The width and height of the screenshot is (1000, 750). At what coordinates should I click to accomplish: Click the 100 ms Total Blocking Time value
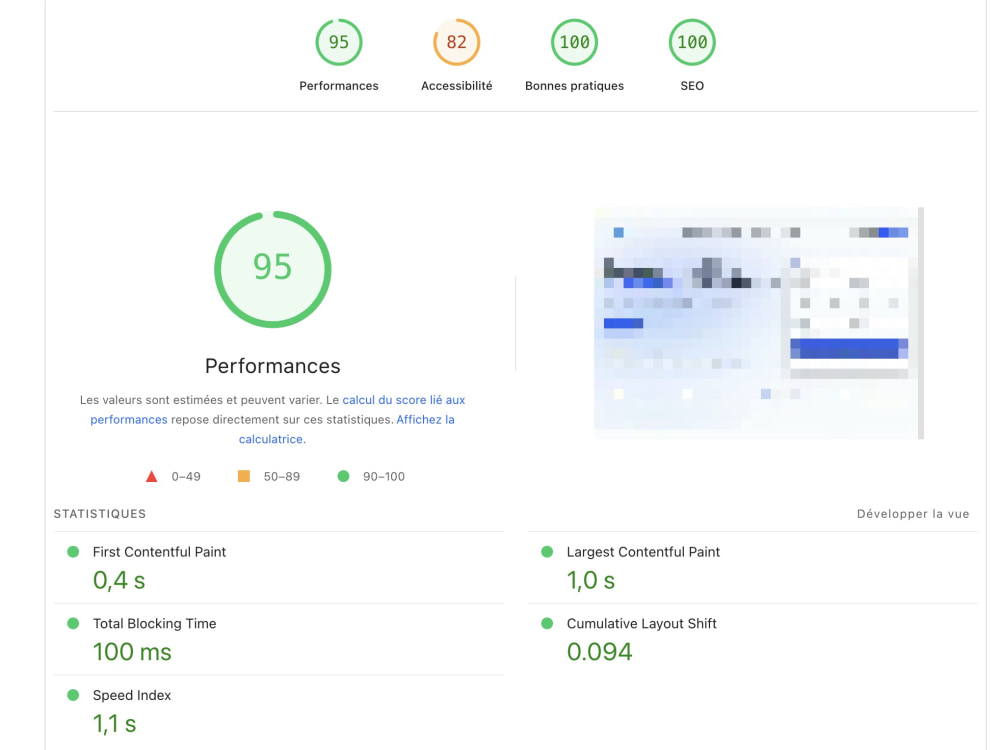point(132,652)
